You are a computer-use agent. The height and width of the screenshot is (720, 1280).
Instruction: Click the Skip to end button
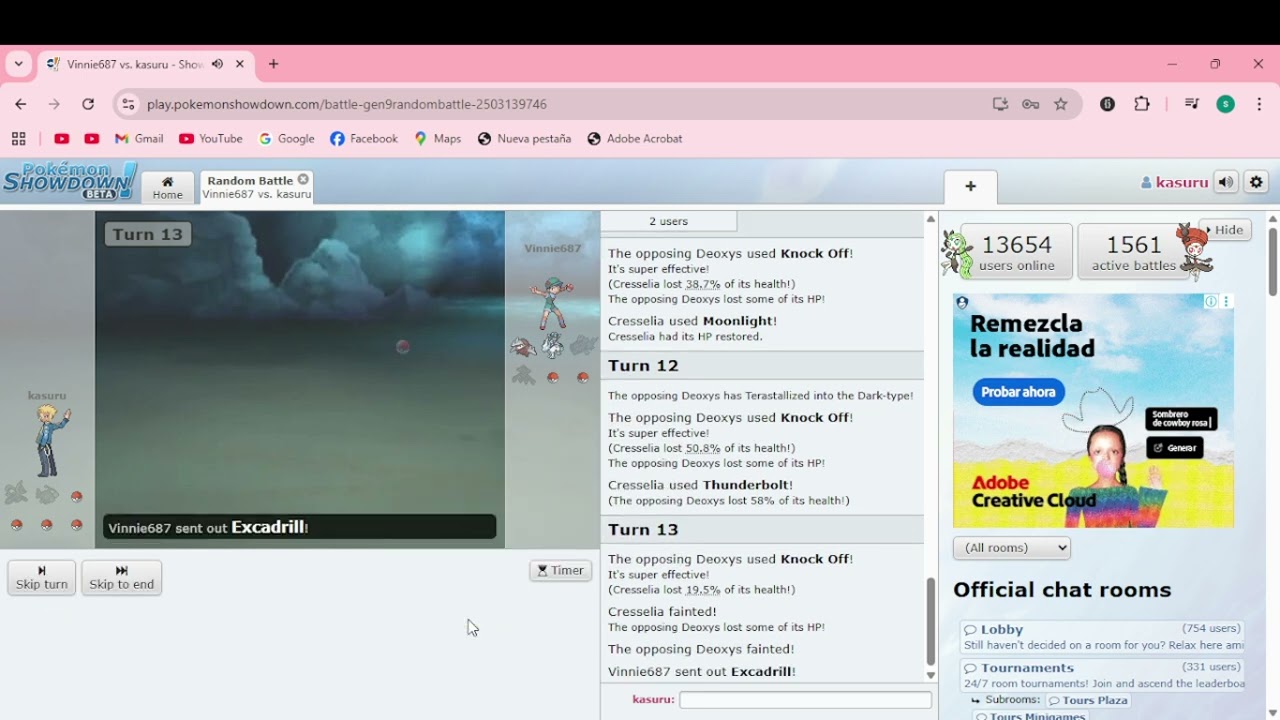tap(121, 578)
